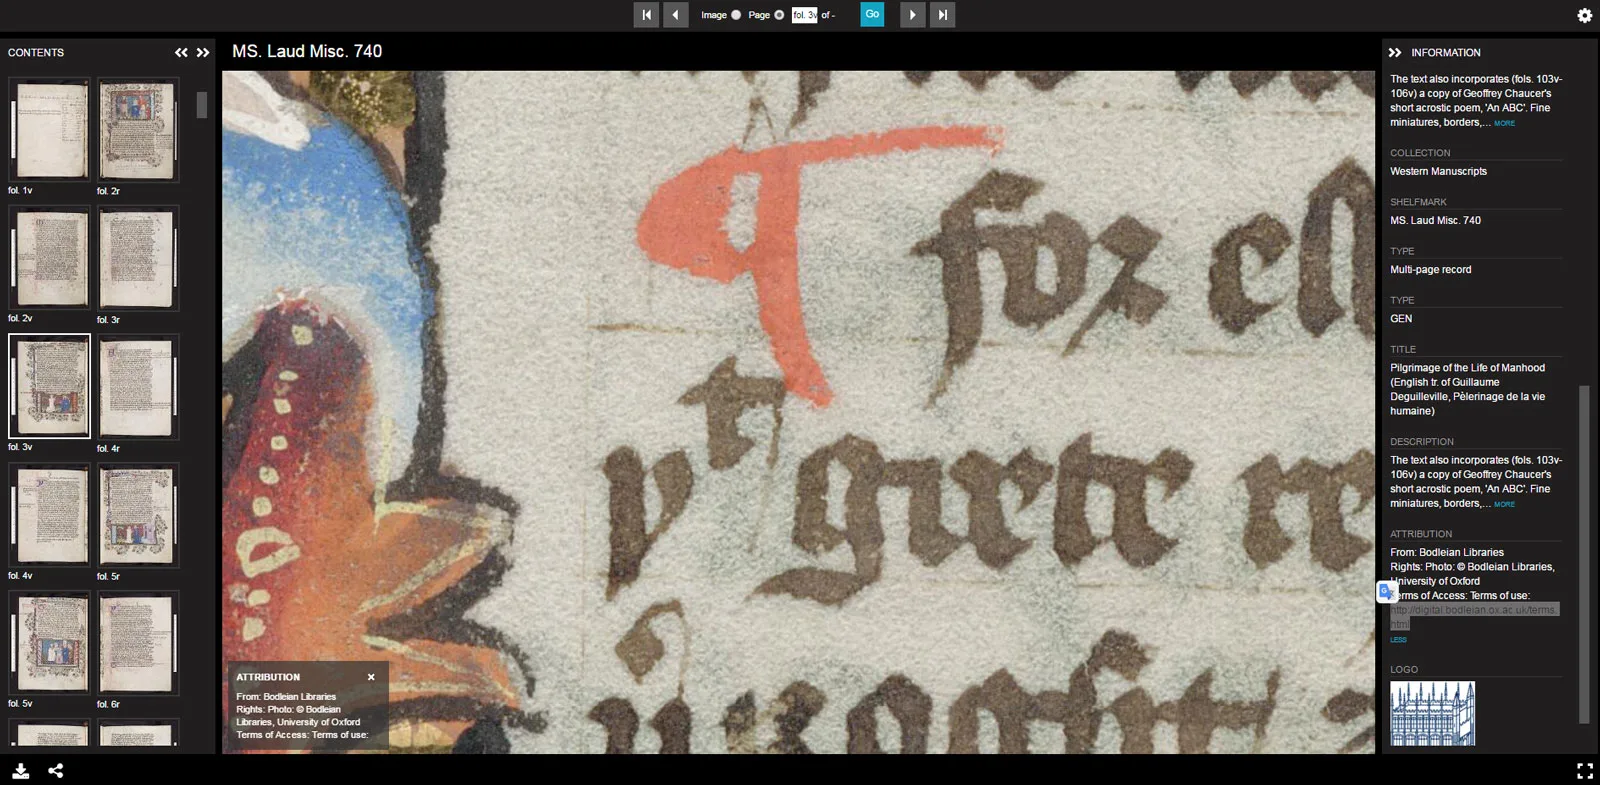Open thumbnail fol. 5v

(x=50, y=643)
